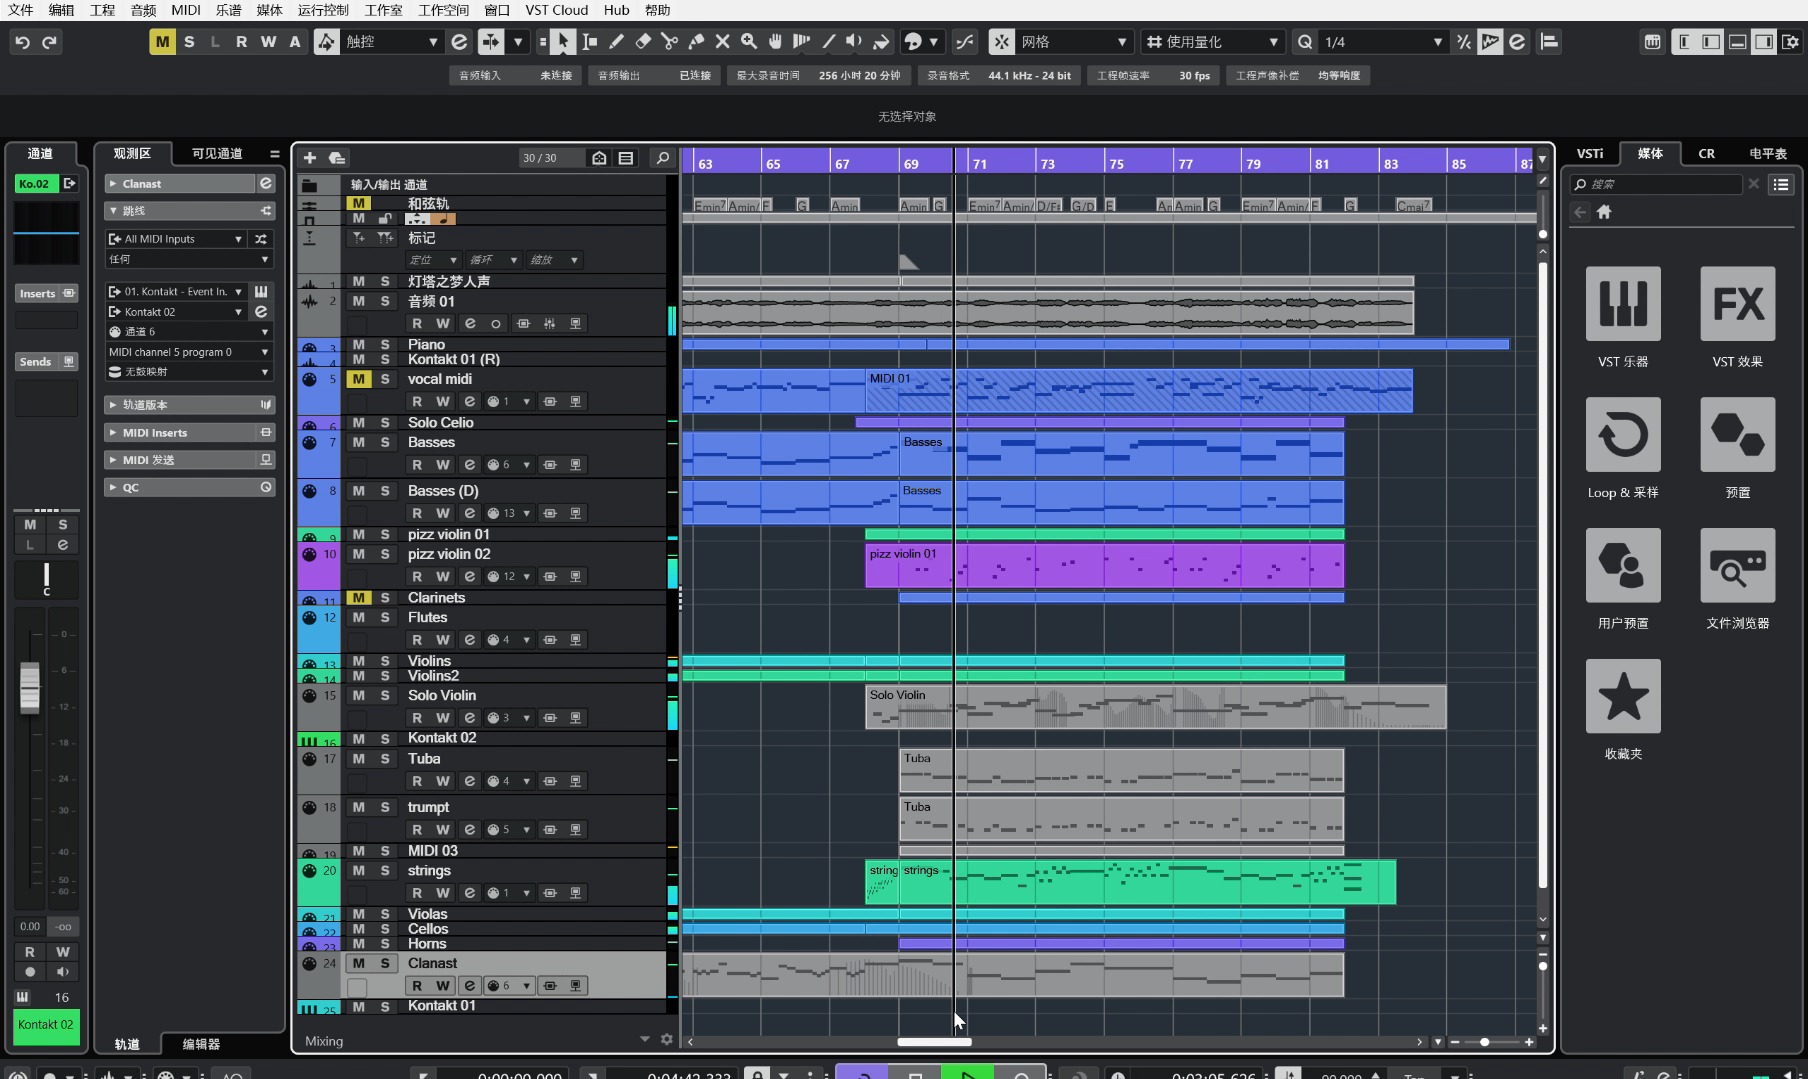This screenshot has height=1079, width=1808.
Task: Open the 运行控制 menu
Action: [x=323, y=10]
